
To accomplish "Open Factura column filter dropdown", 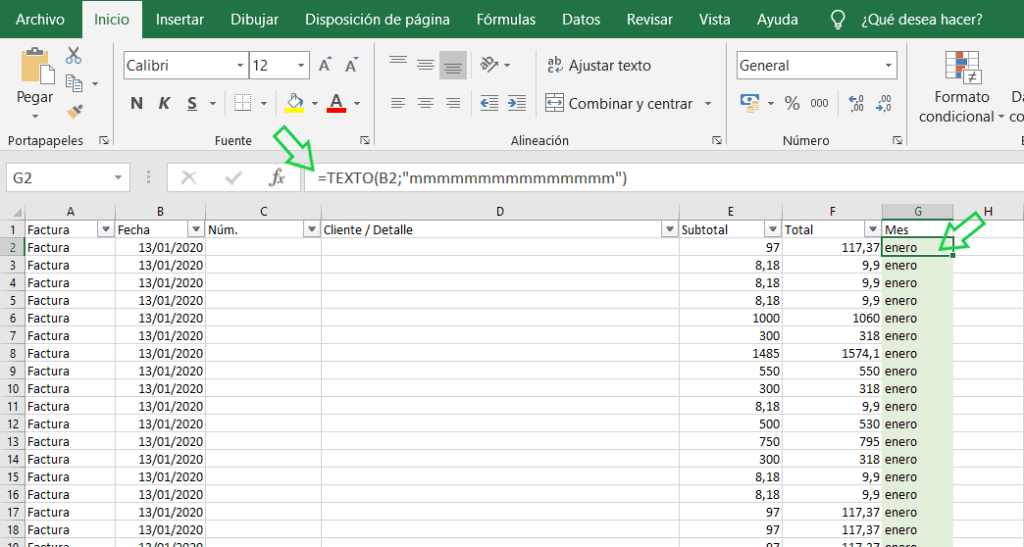I will [105, 230].
